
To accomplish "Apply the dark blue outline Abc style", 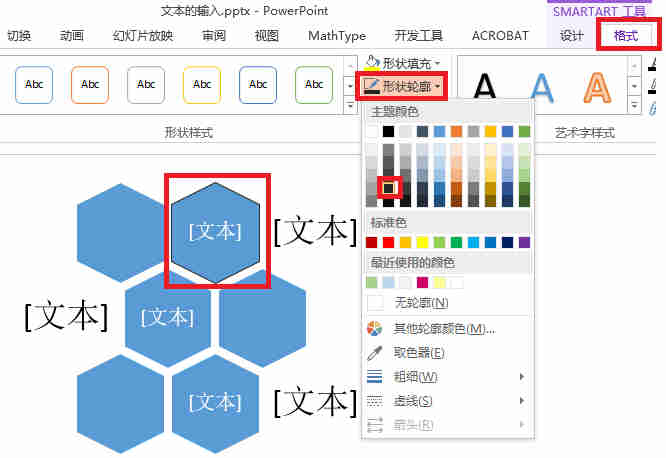I will pos(258,85).
